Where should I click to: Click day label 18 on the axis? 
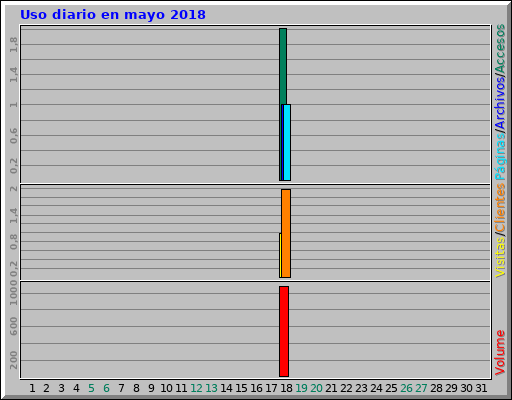pyautogui.click(x=286, y=388)
